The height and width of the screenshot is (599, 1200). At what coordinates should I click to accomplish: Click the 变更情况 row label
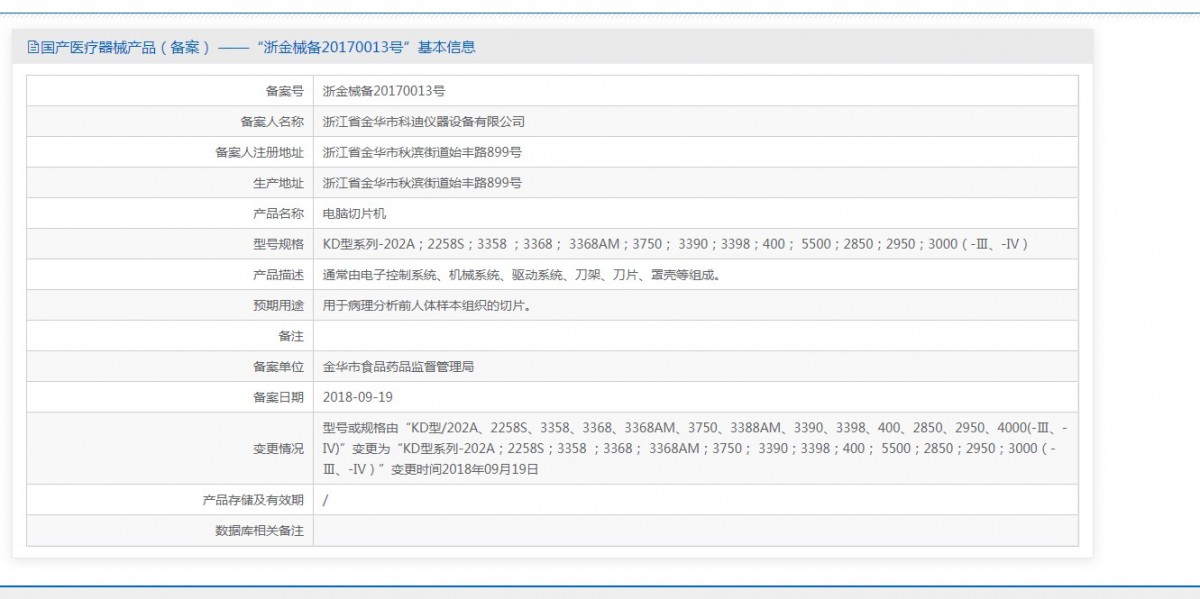pyautogui.click(x=278, y=449)
